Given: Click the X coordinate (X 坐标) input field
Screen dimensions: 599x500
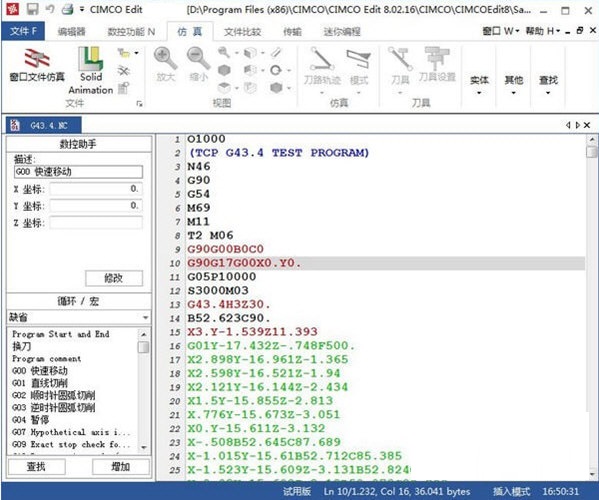Looking at the screenshot, I should pyautogui.click(x=96, y=189).
